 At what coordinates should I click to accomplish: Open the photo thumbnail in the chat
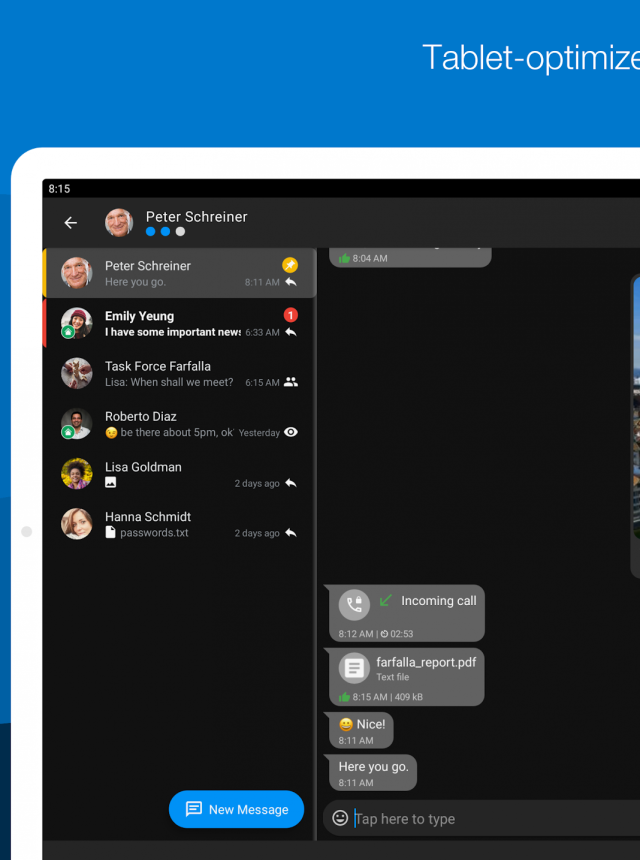click(x=635, y=420)
